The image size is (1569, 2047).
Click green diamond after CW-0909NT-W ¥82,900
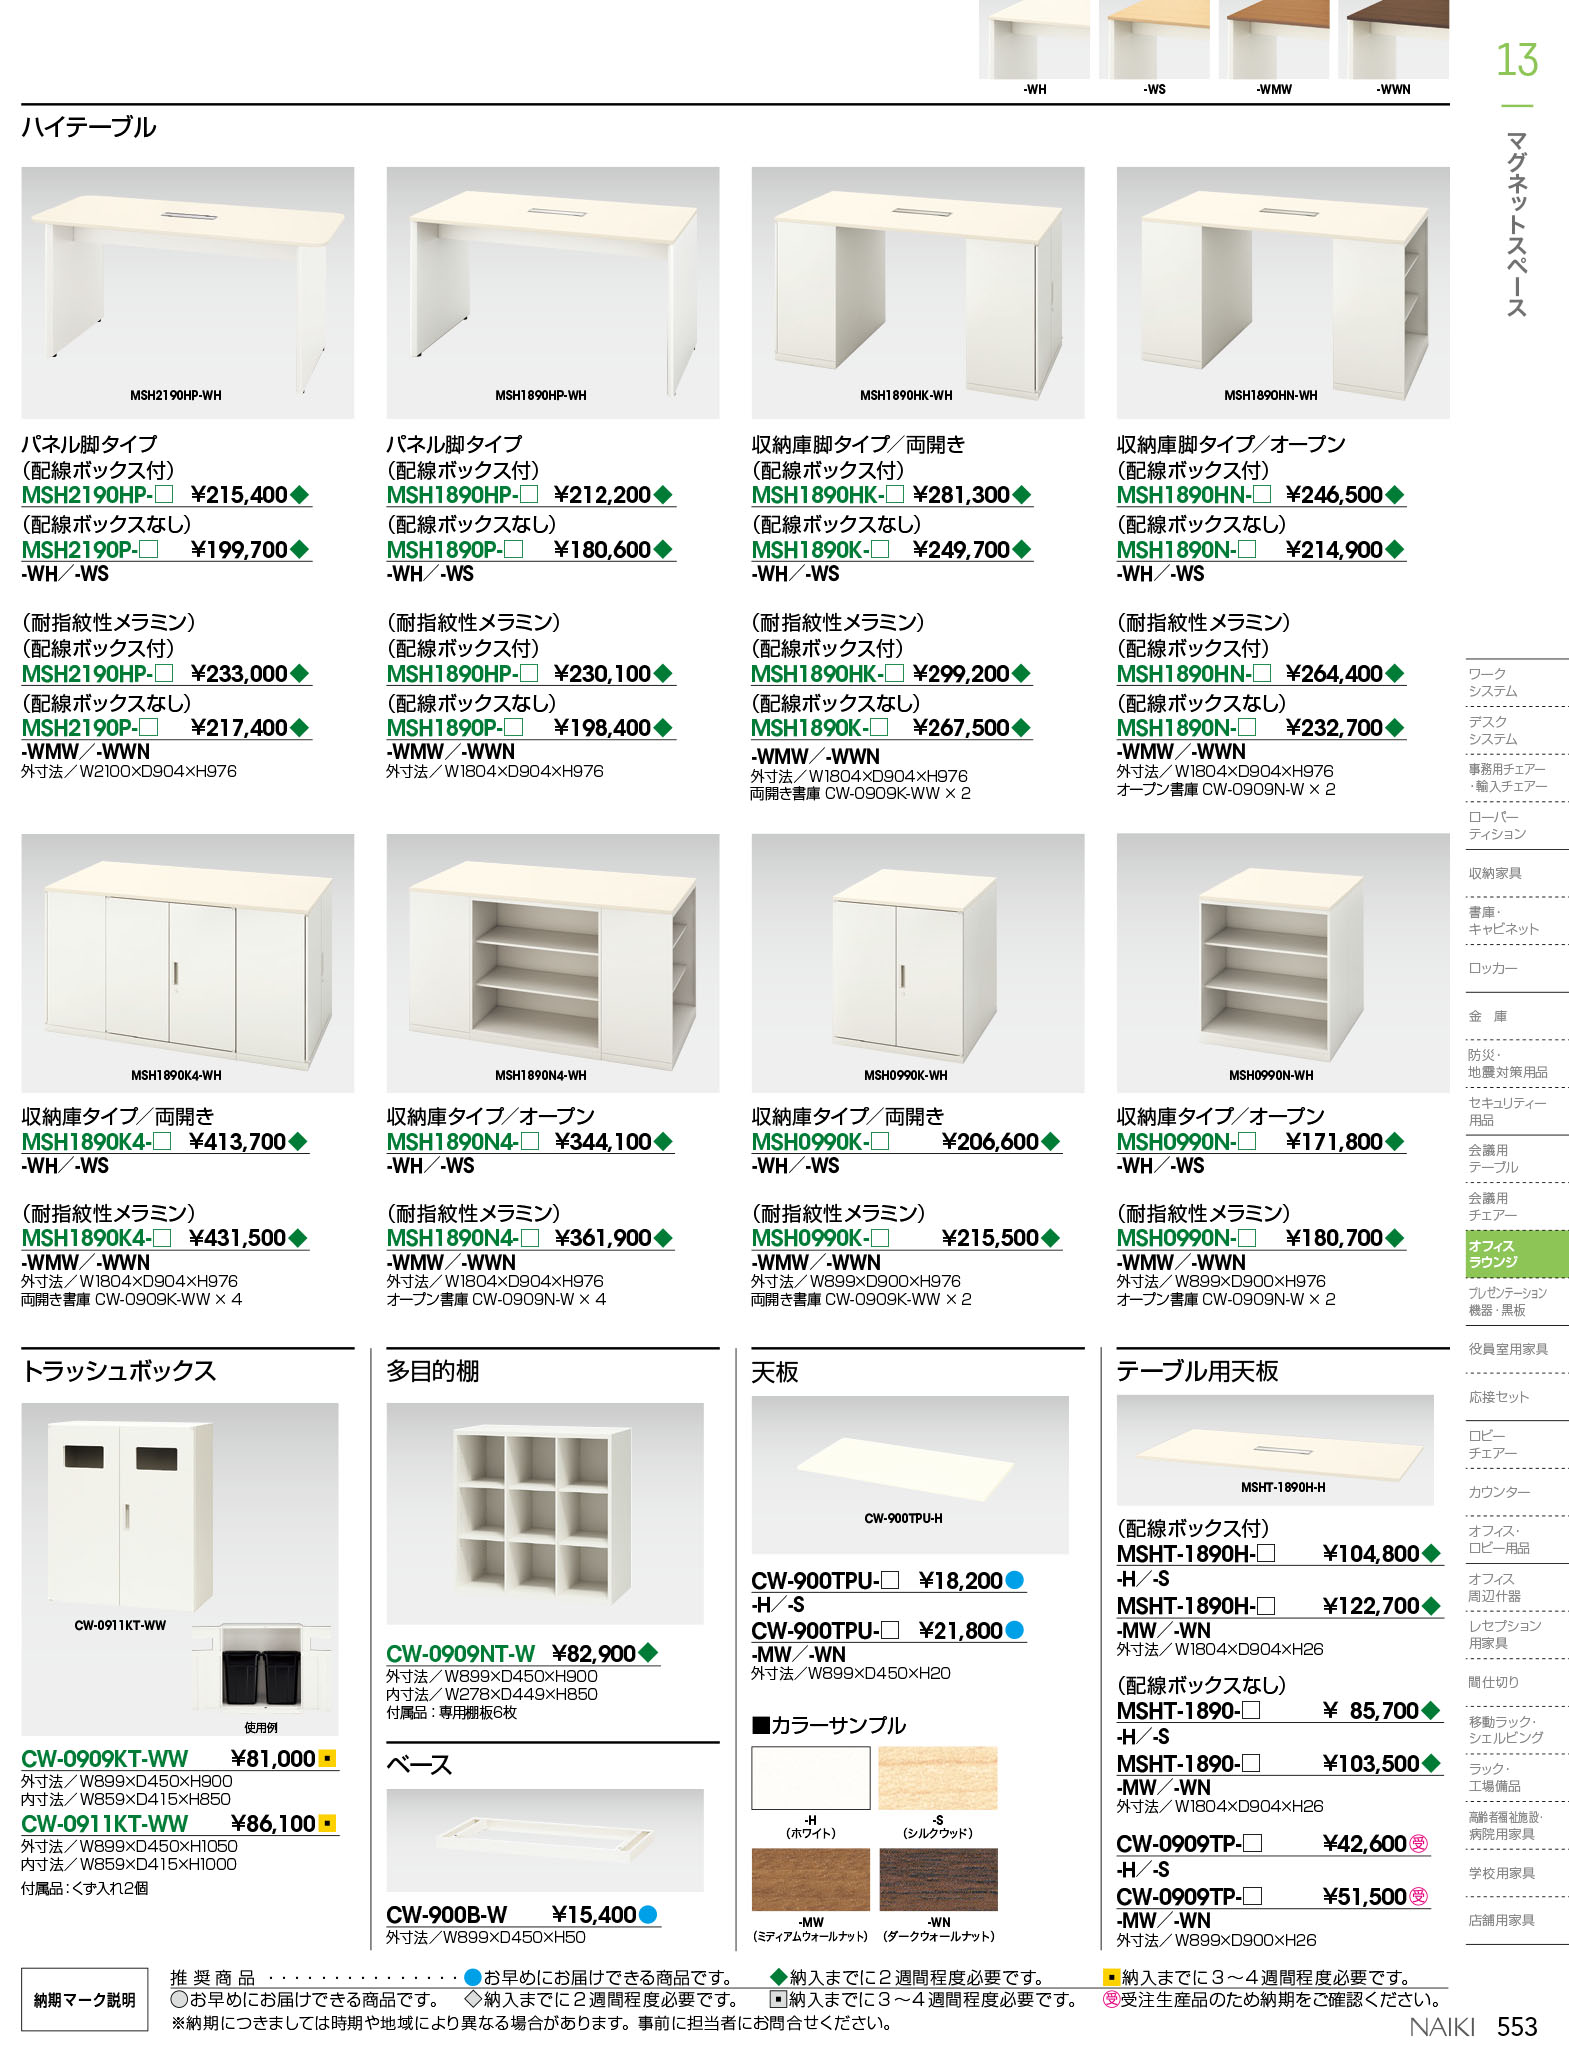coord(648,1653)
